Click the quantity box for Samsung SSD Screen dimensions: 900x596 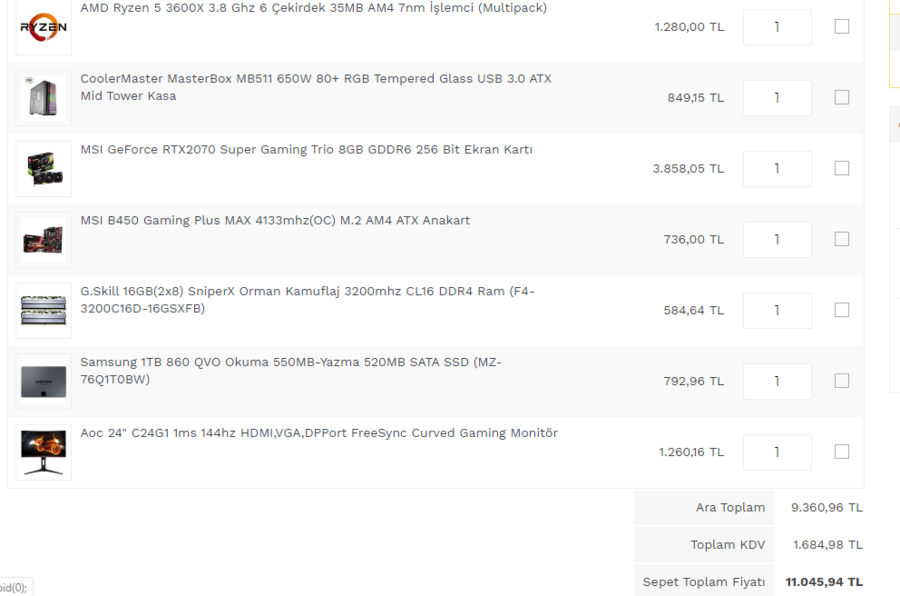(x=777, y=381)
